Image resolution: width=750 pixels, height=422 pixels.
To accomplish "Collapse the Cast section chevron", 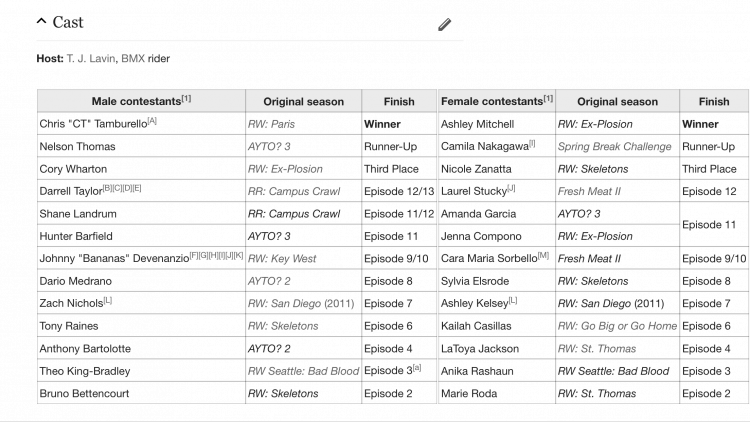I will tap(42, 22).
